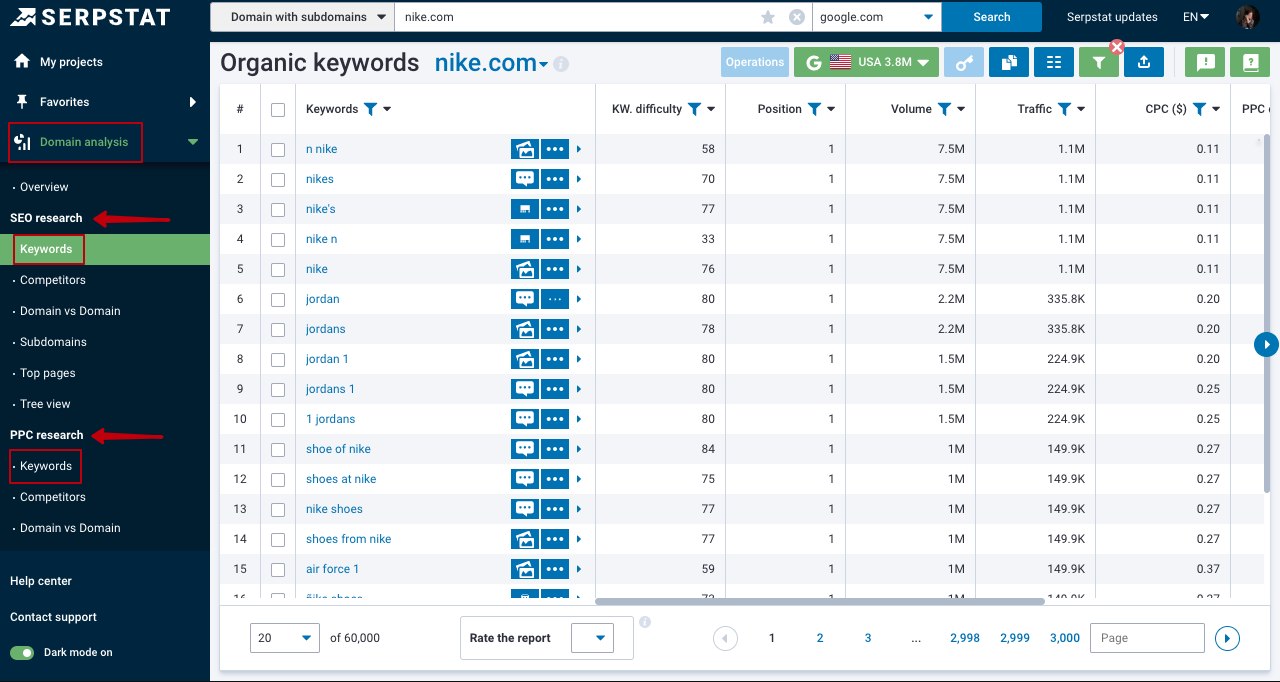Screen dimensions: 1280x682
Task: Click the Operations button
Action: click(755, 62)
